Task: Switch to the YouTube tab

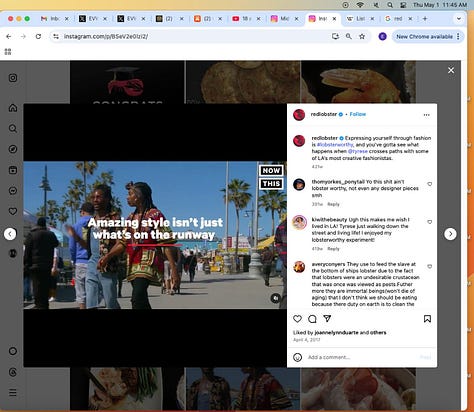Action: (246, 19)
